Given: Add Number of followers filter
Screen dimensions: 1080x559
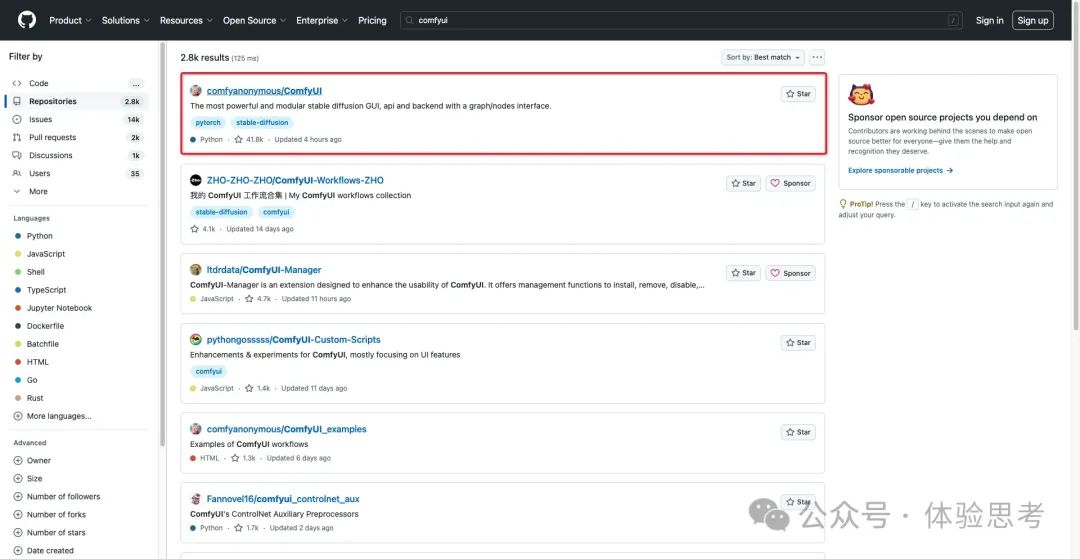Looking at the screenshot, I should coord(56,496).
